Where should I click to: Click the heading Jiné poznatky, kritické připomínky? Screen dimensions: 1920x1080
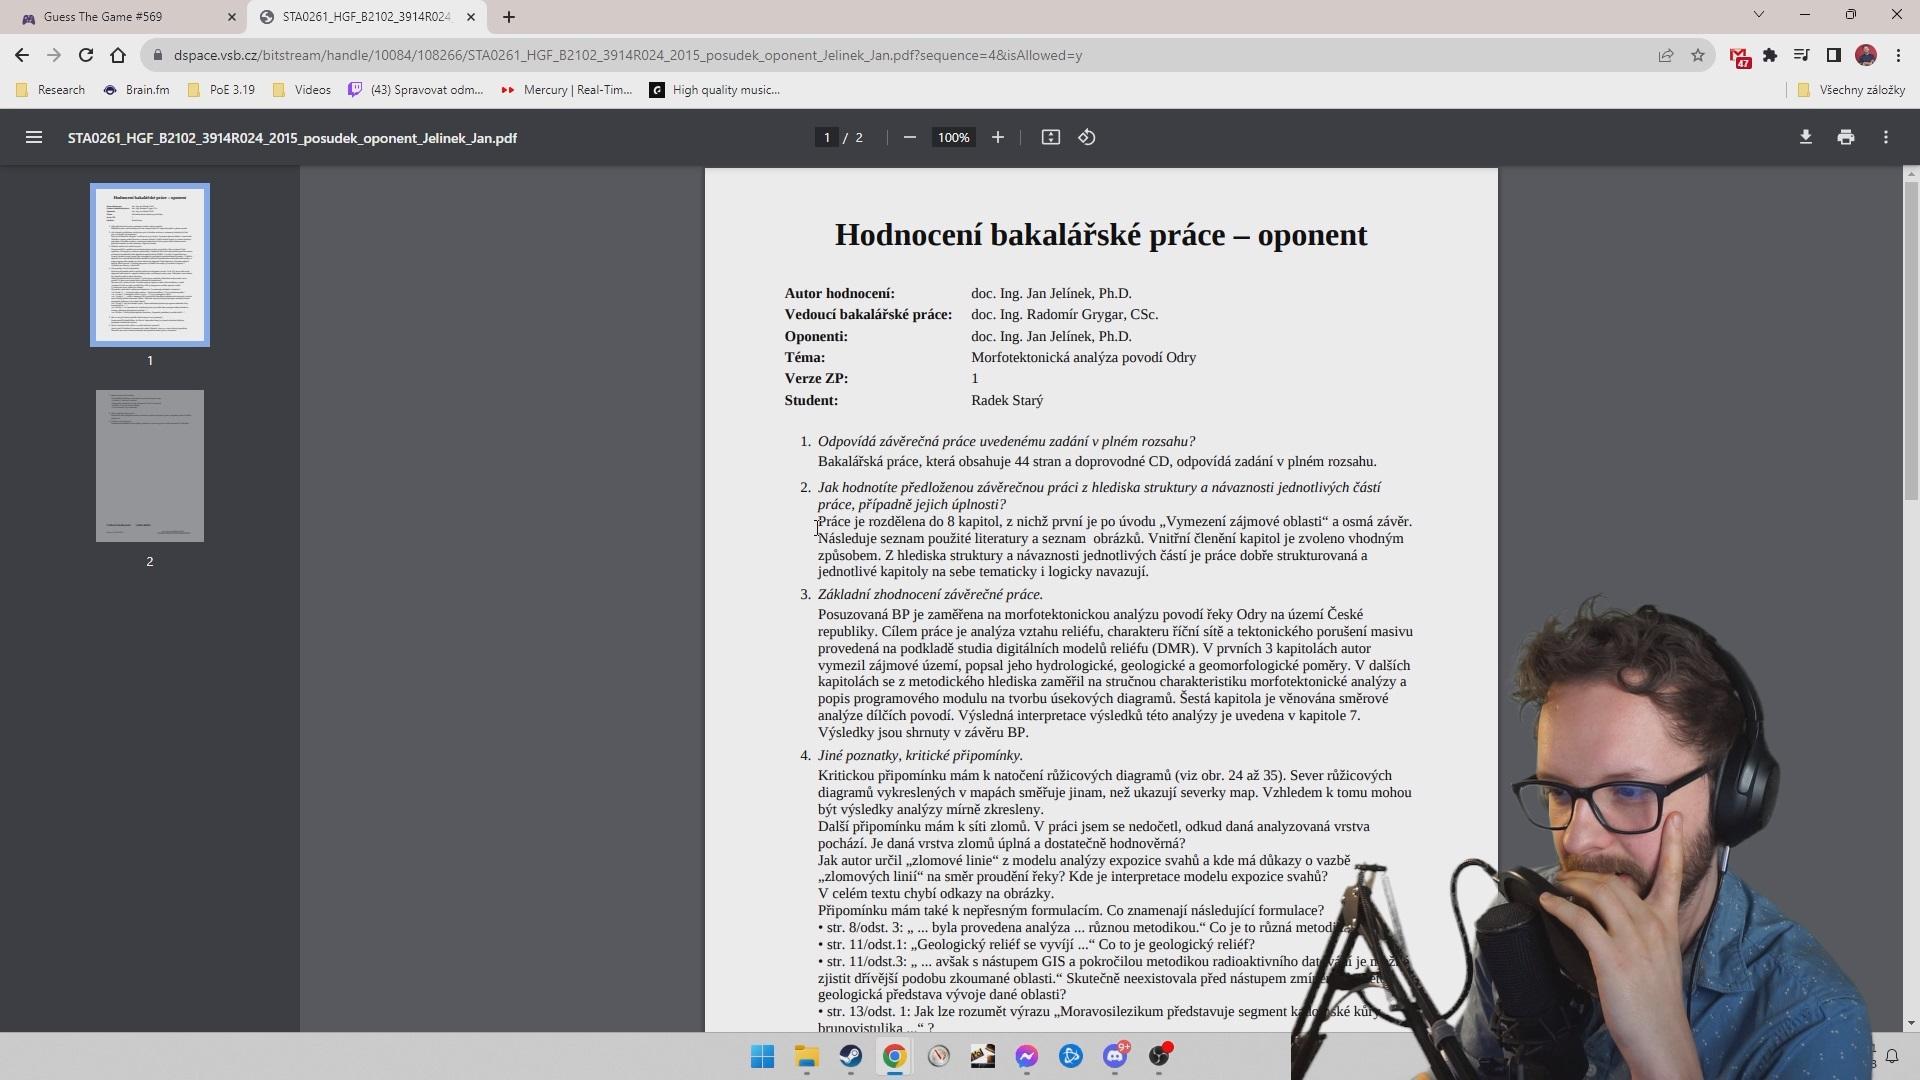pyautogui.click(x=920, y=755)
